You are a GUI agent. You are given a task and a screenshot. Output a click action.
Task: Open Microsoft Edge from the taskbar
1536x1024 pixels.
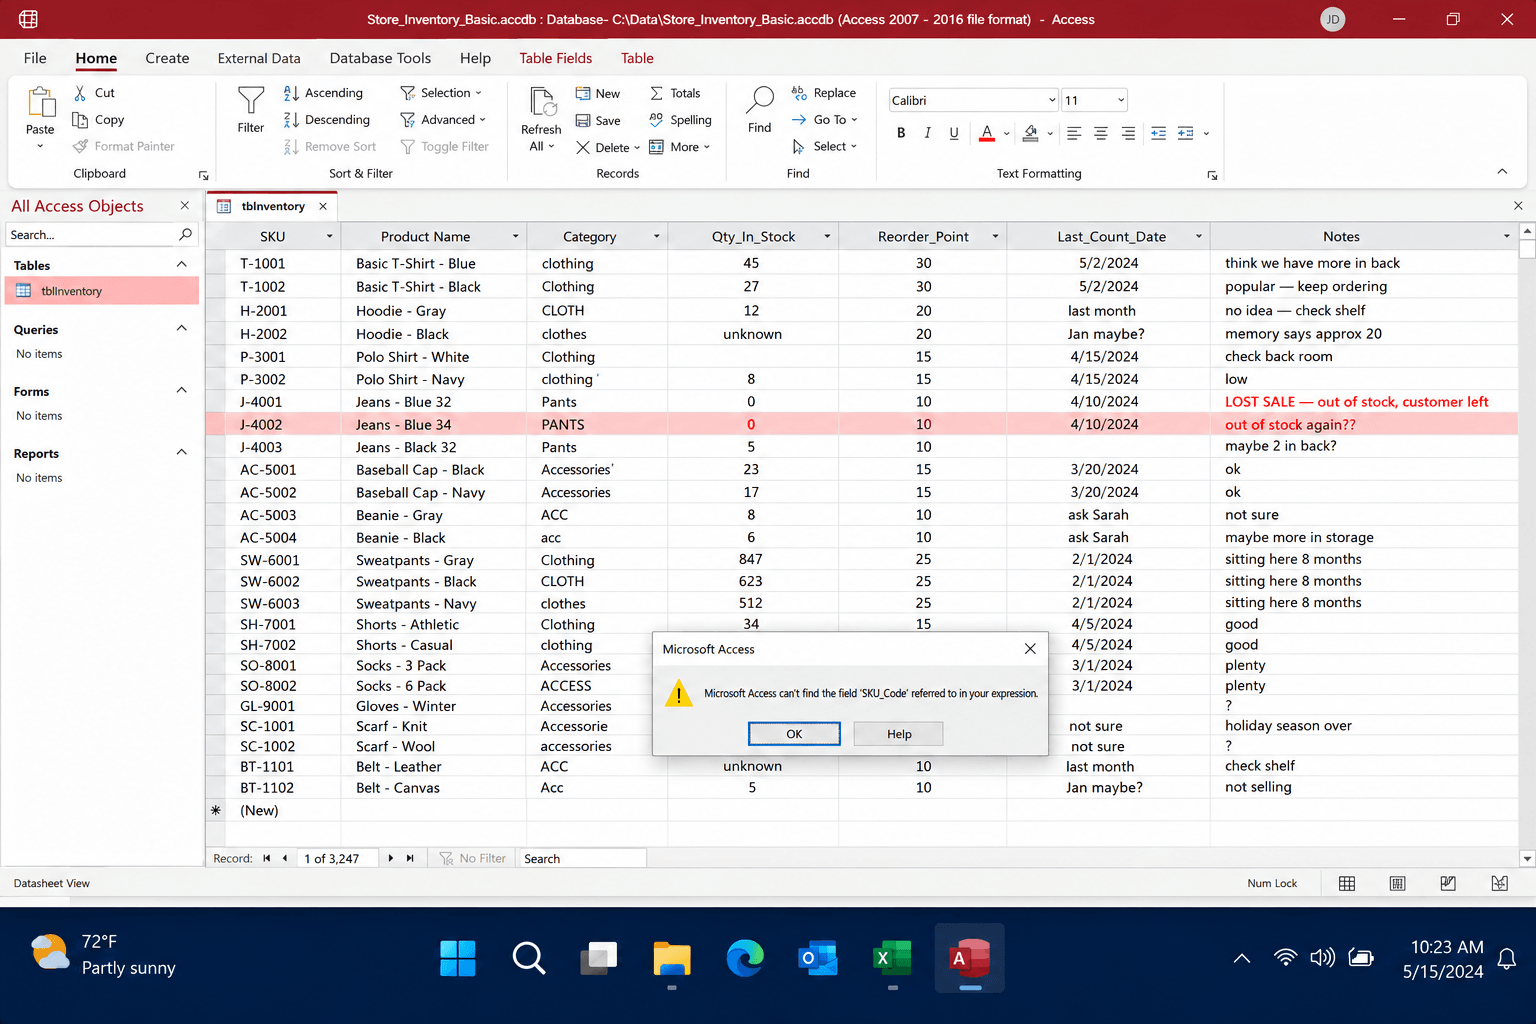click(x=745, y=958)
